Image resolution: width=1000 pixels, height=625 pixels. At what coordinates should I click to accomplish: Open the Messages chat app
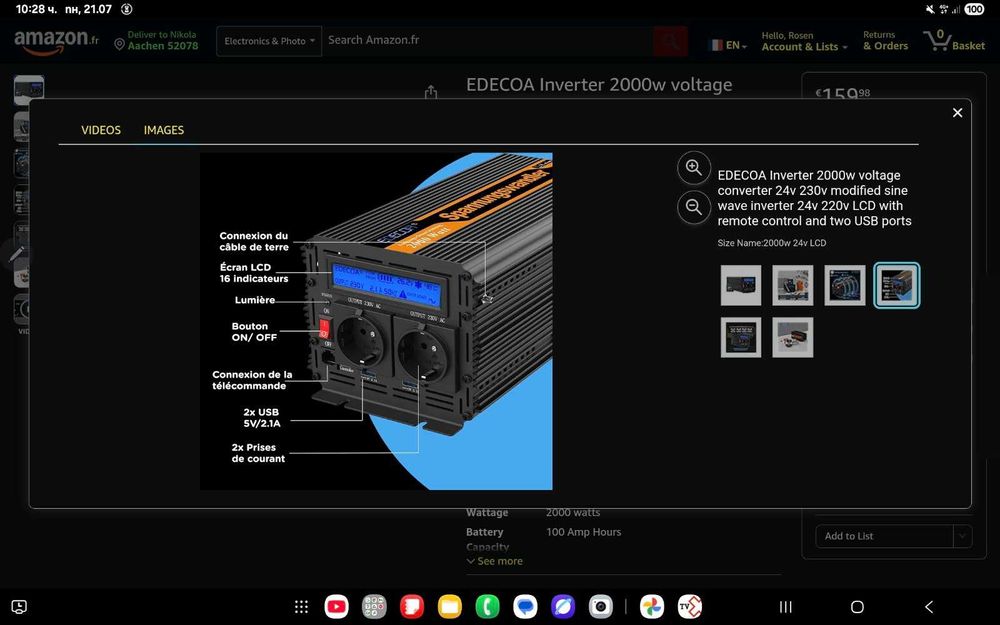525,607
